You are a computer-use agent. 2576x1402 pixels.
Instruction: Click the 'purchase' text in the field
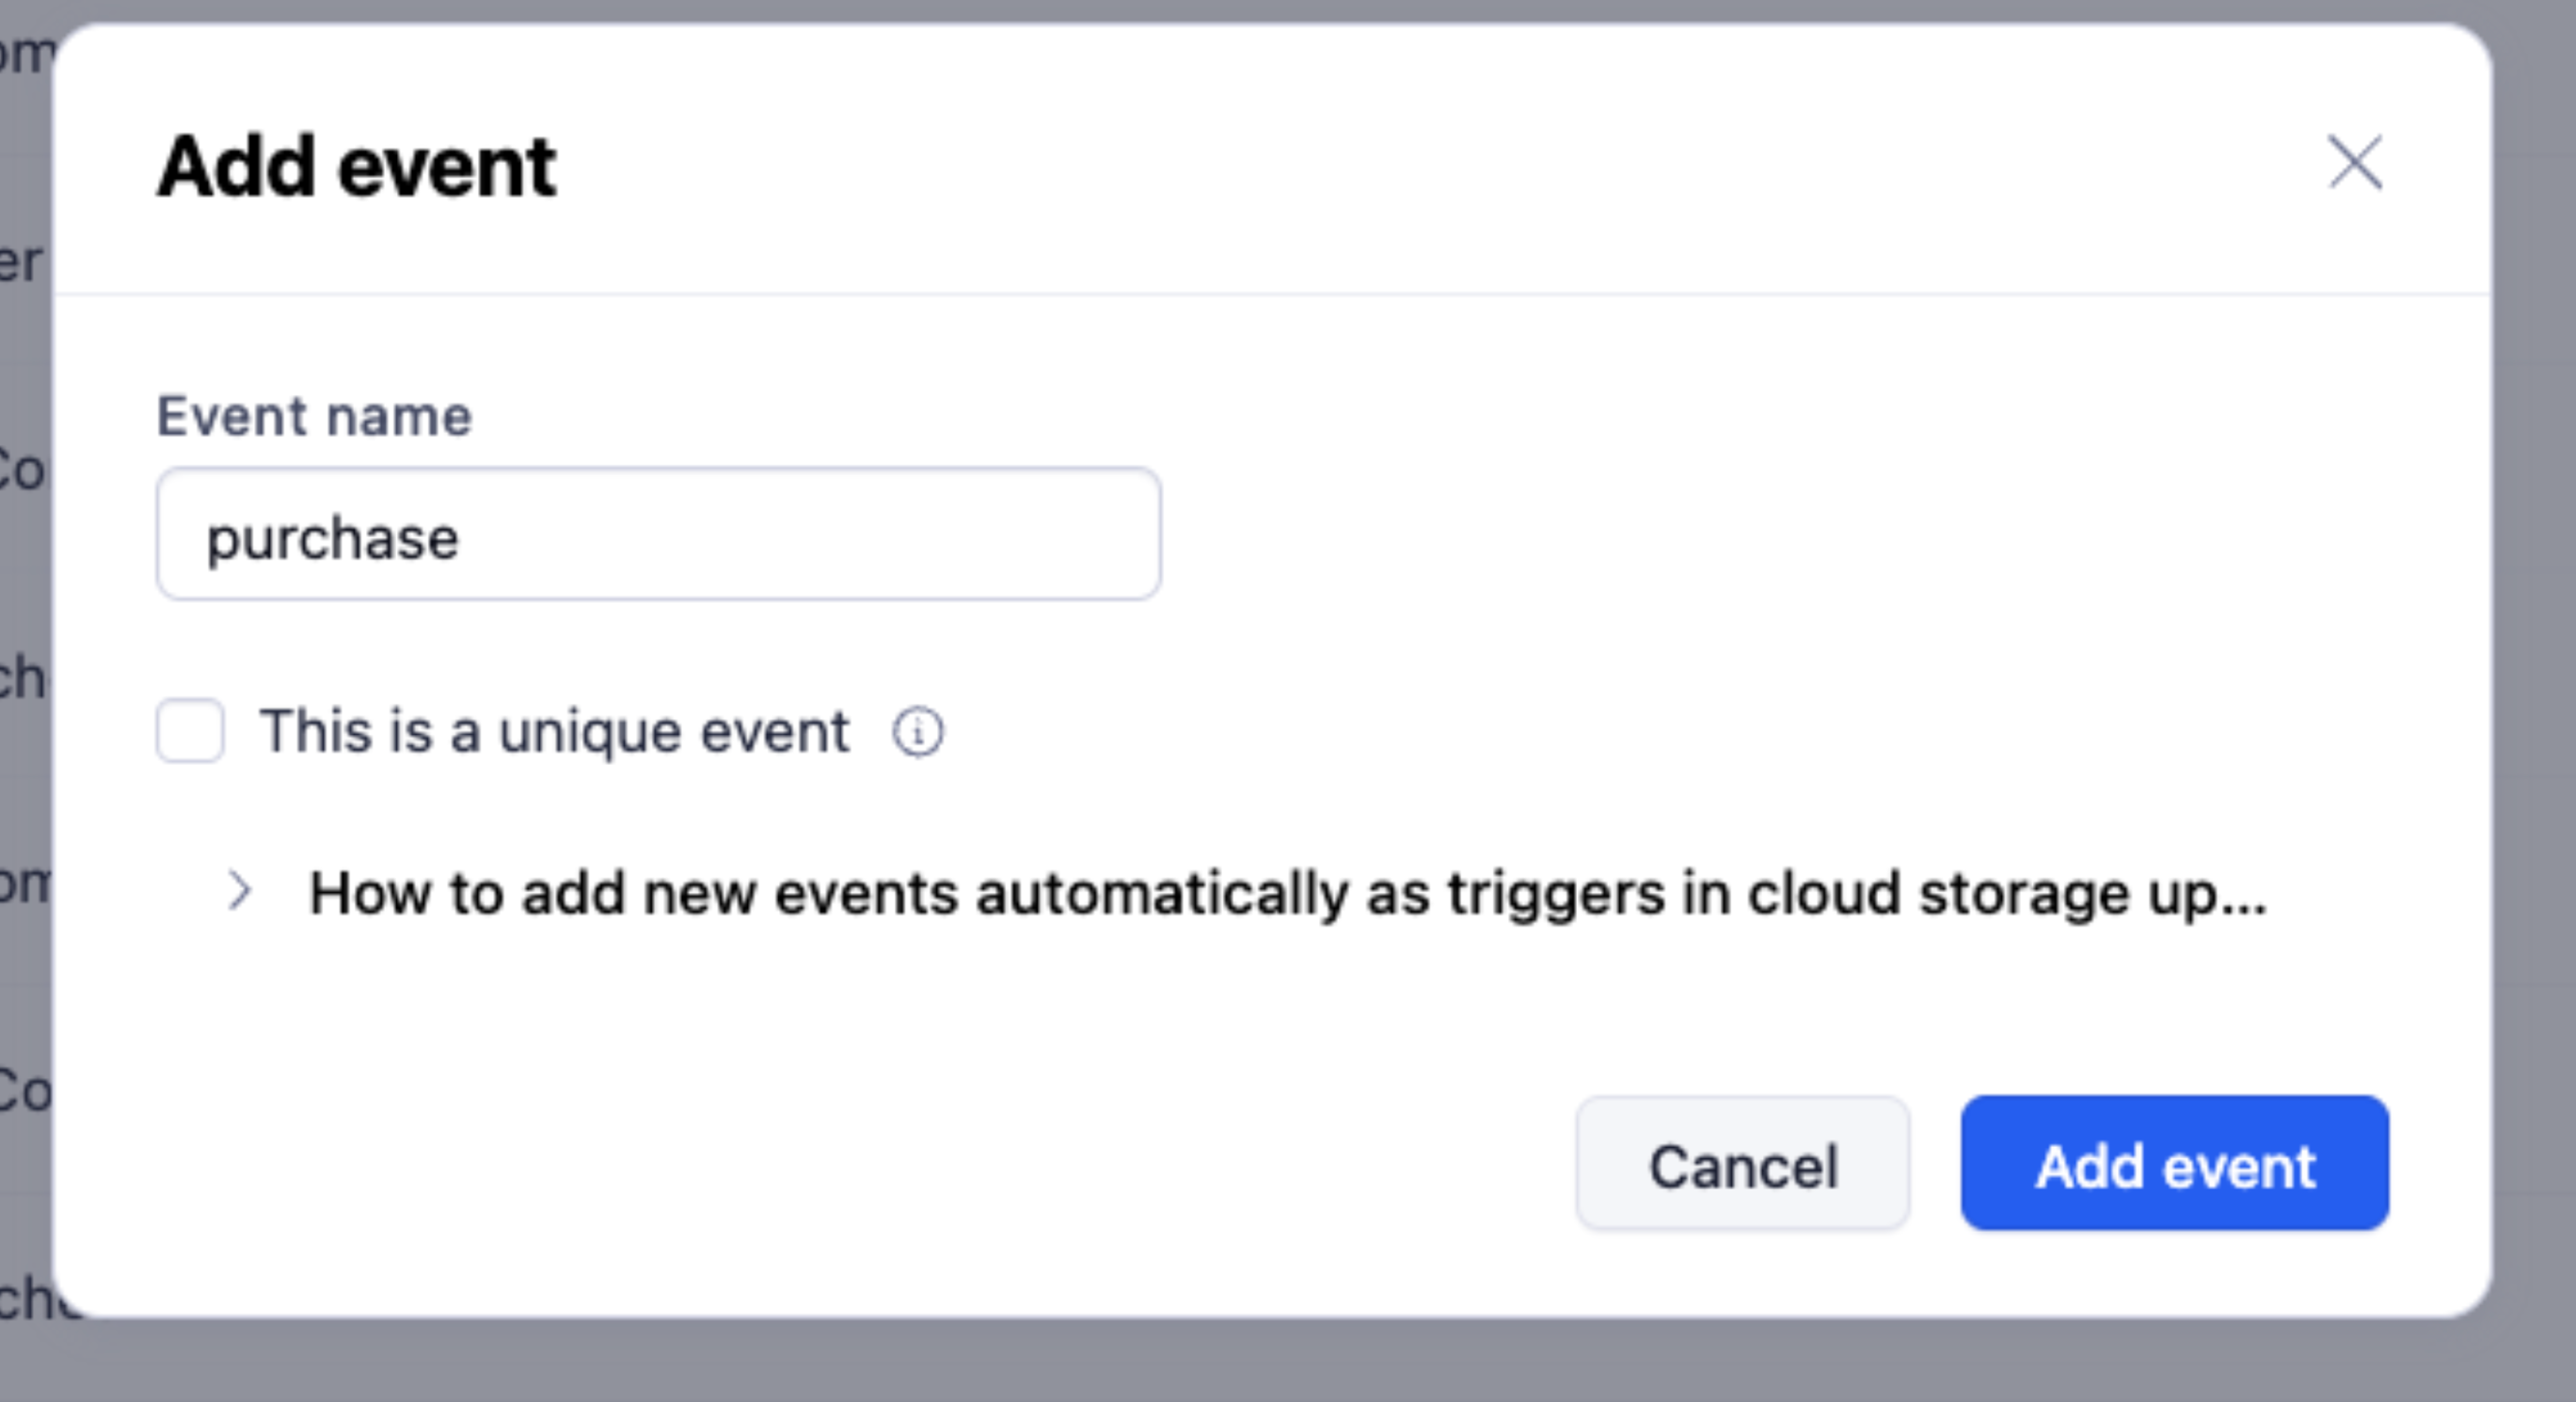coord(332,539)
